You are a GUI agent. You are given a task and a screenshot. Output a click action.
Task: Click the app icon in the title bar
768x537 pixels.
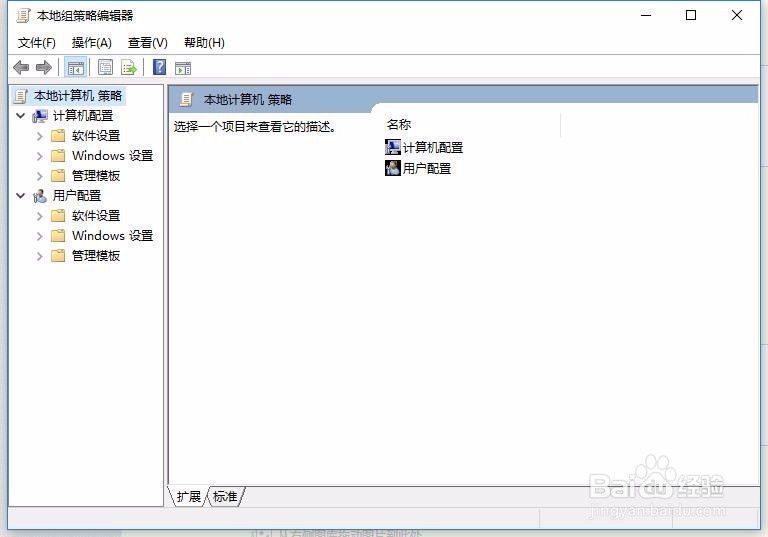(23, 16)
